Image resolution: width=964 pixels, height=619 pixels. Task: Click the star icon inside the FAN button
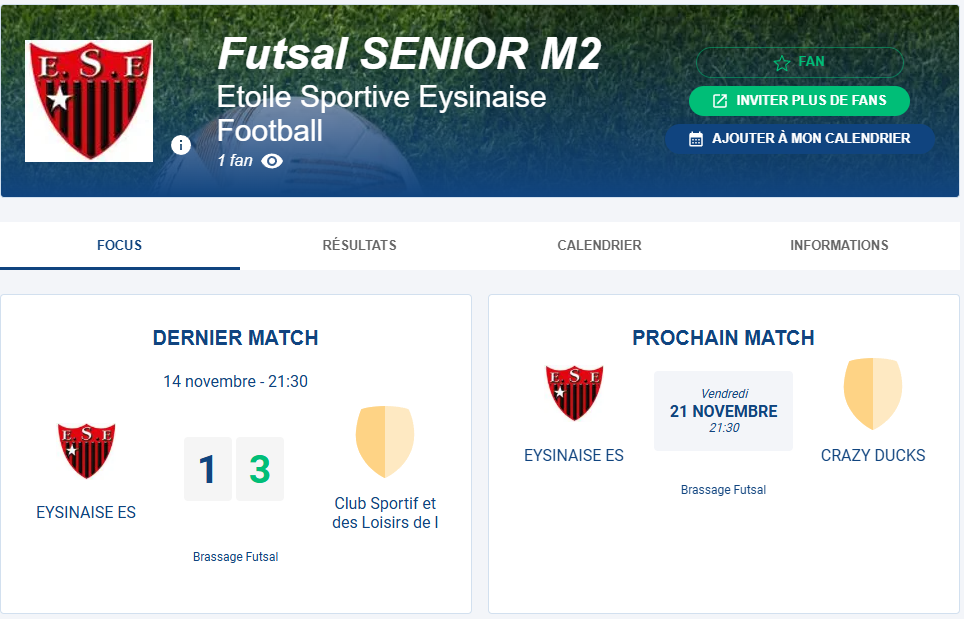tap(781, 62)
